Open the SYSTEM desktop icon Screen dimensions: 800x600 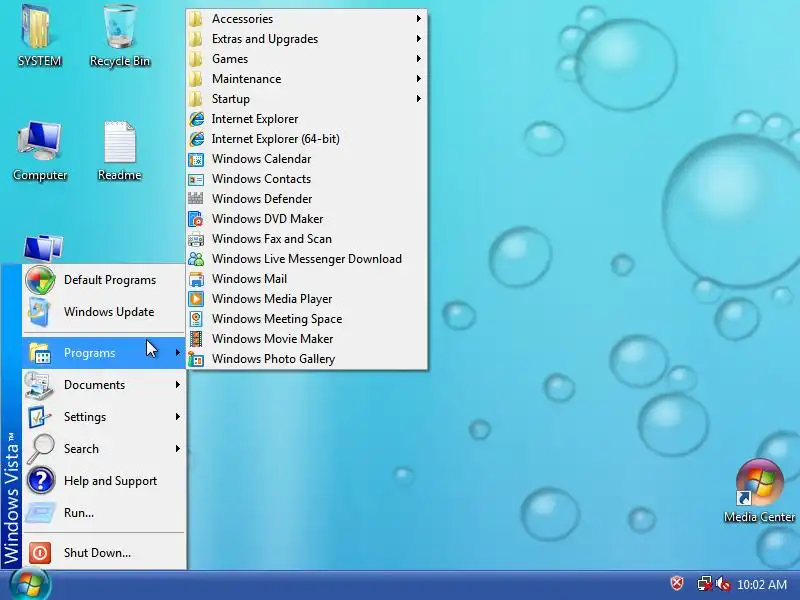[38, 36]
